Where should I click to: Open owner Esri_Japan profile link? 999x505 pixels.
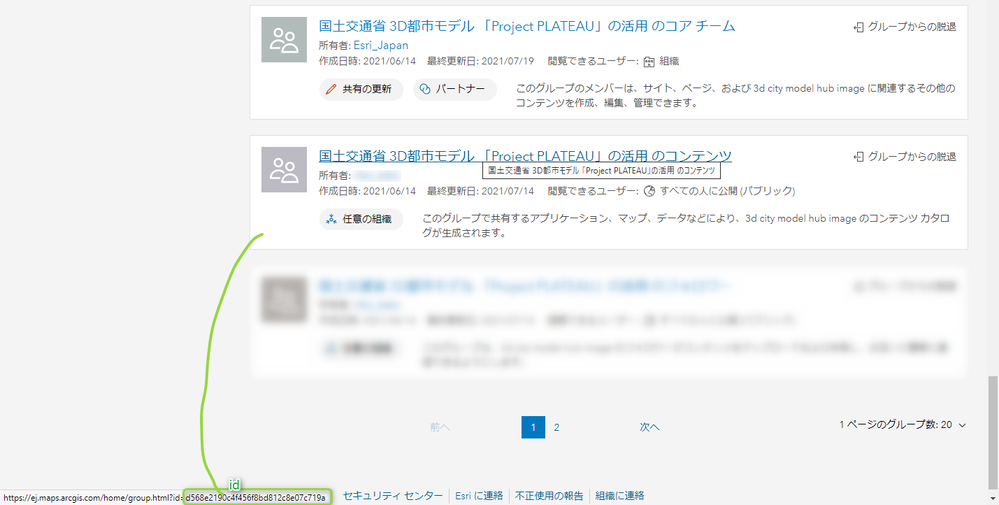point(381,45)
